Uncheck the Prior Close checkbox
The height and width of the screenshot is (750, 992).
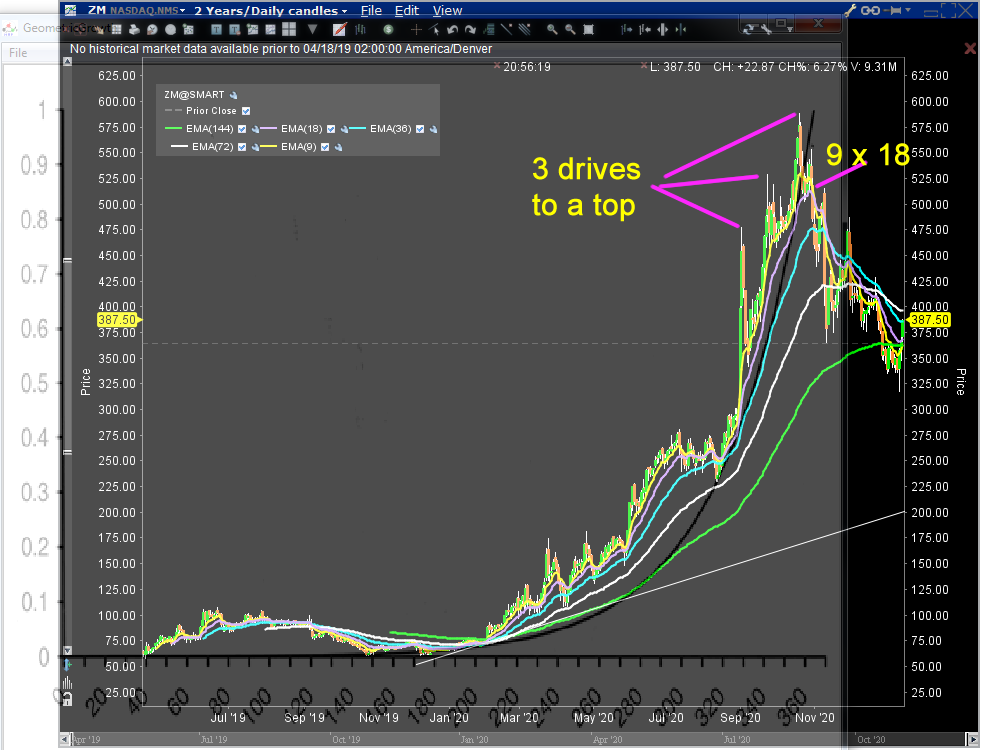point(246,111)
